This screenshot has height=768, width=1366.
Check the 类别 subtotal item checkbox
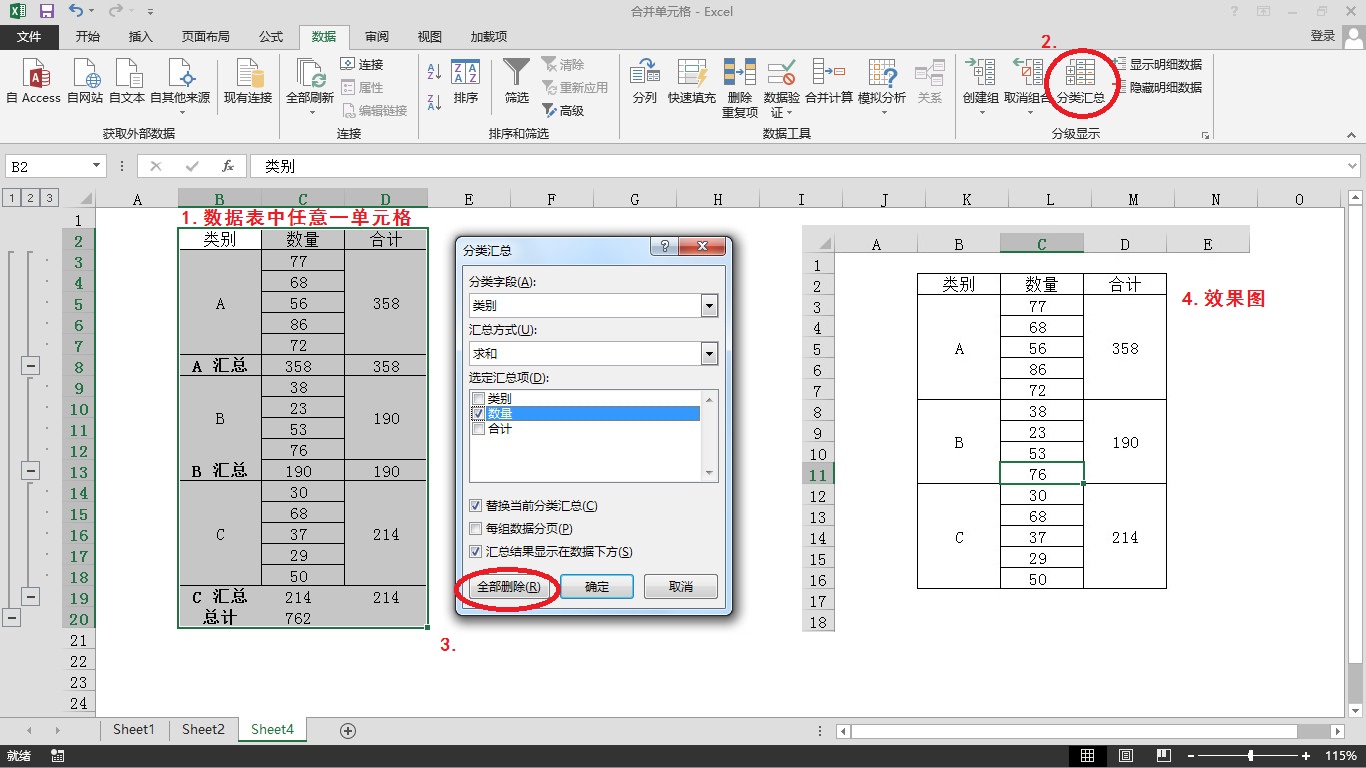click(x=478, y=398)
